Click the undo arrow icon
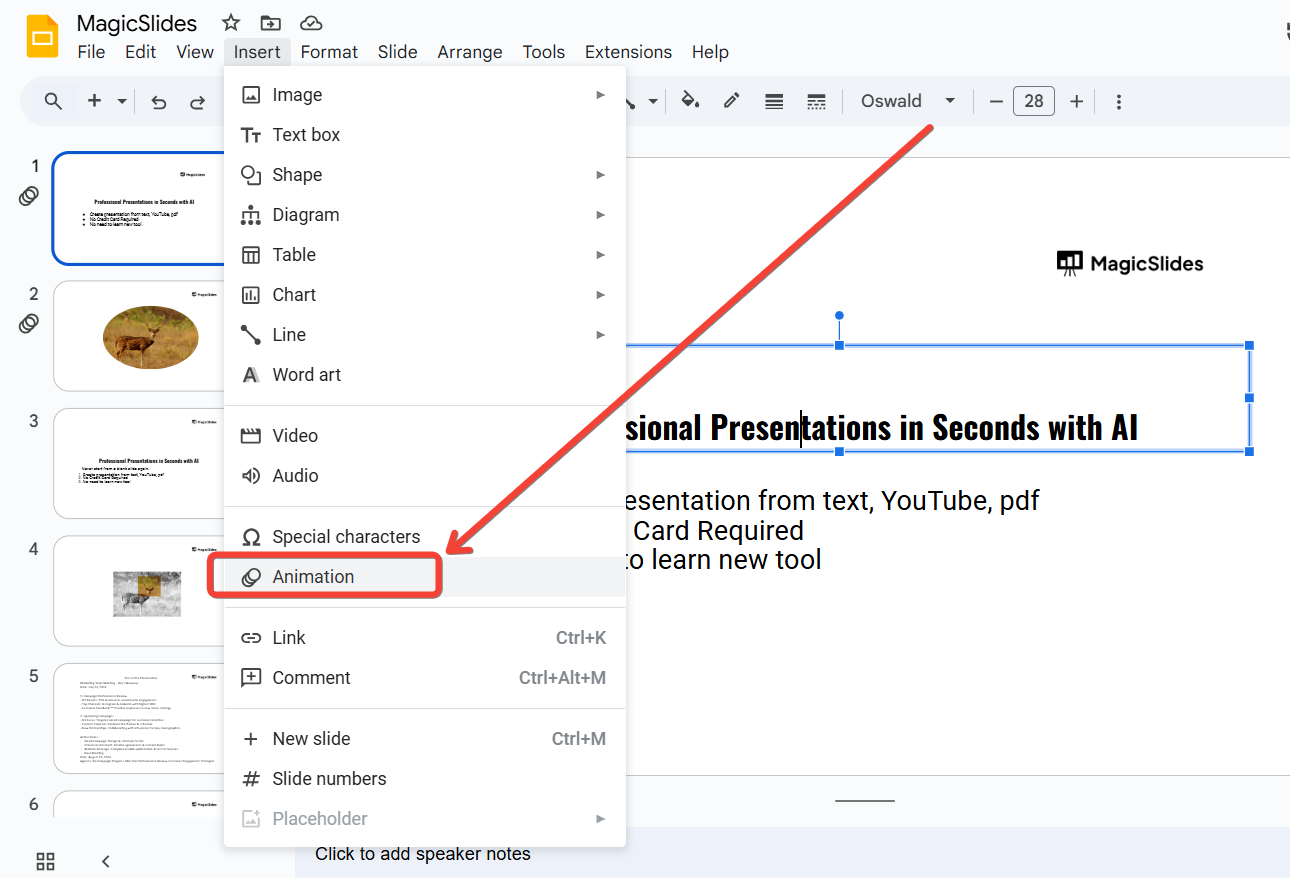Screen dimensions: 1290x878 point(159,102)
